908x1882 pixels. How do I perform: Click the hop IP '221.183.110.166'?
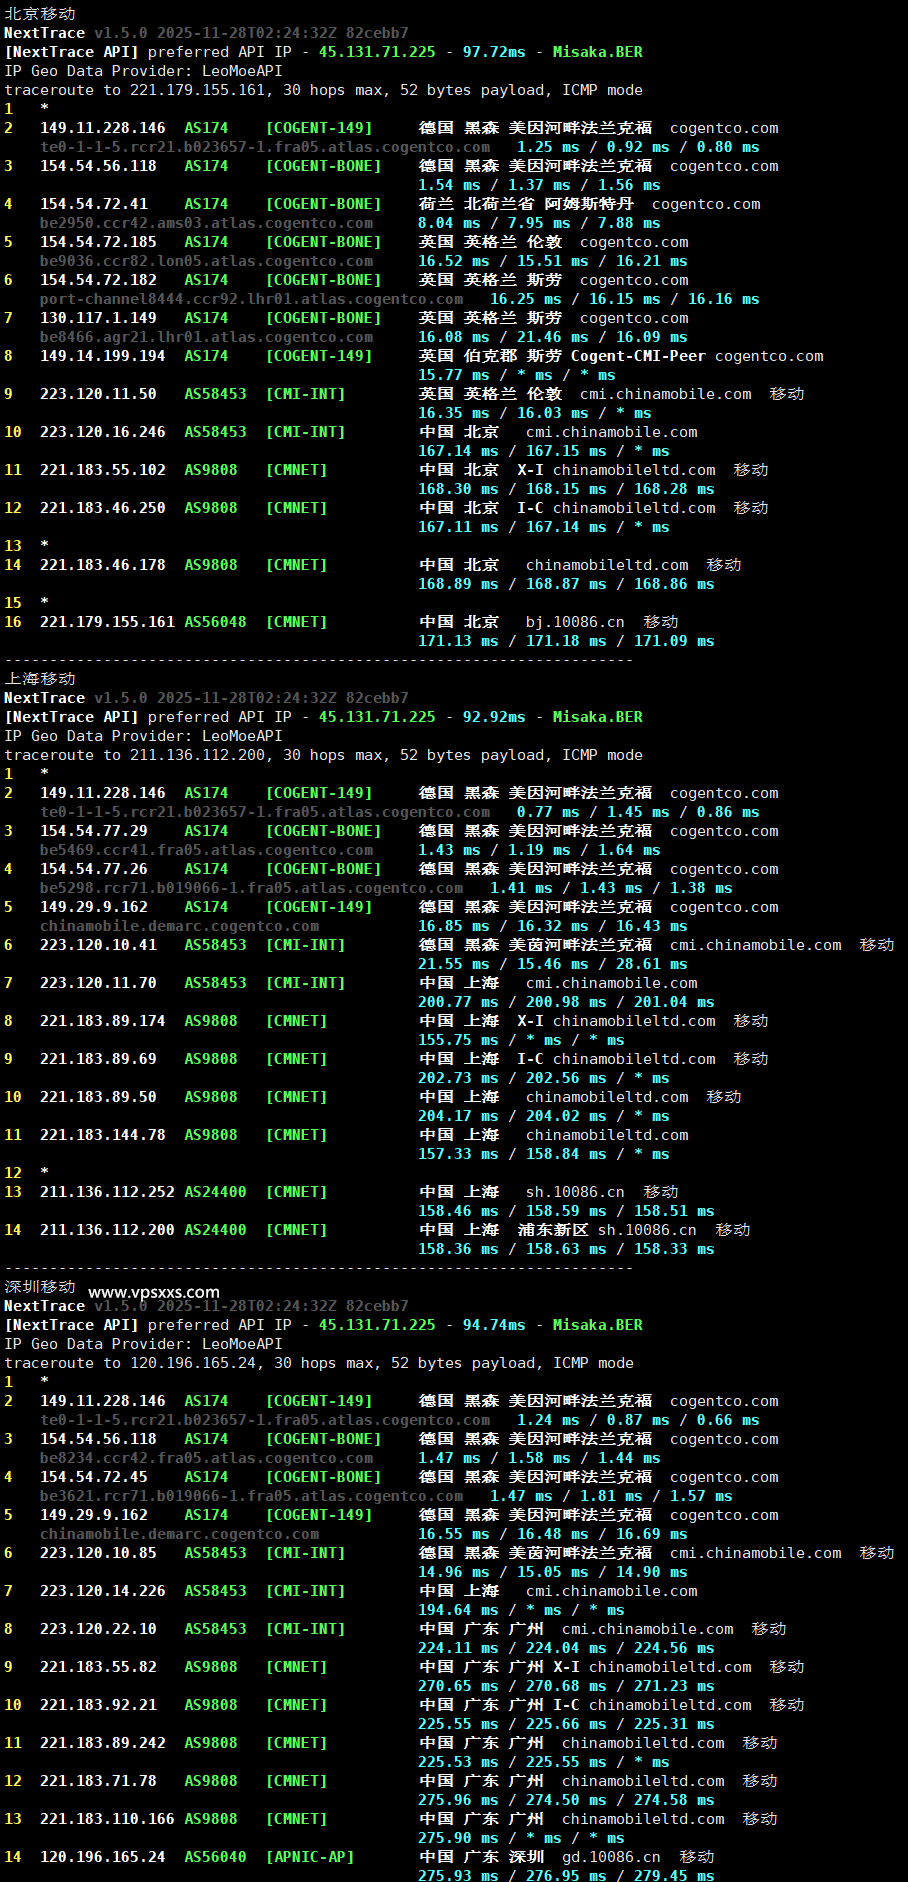pos(107,1819)
